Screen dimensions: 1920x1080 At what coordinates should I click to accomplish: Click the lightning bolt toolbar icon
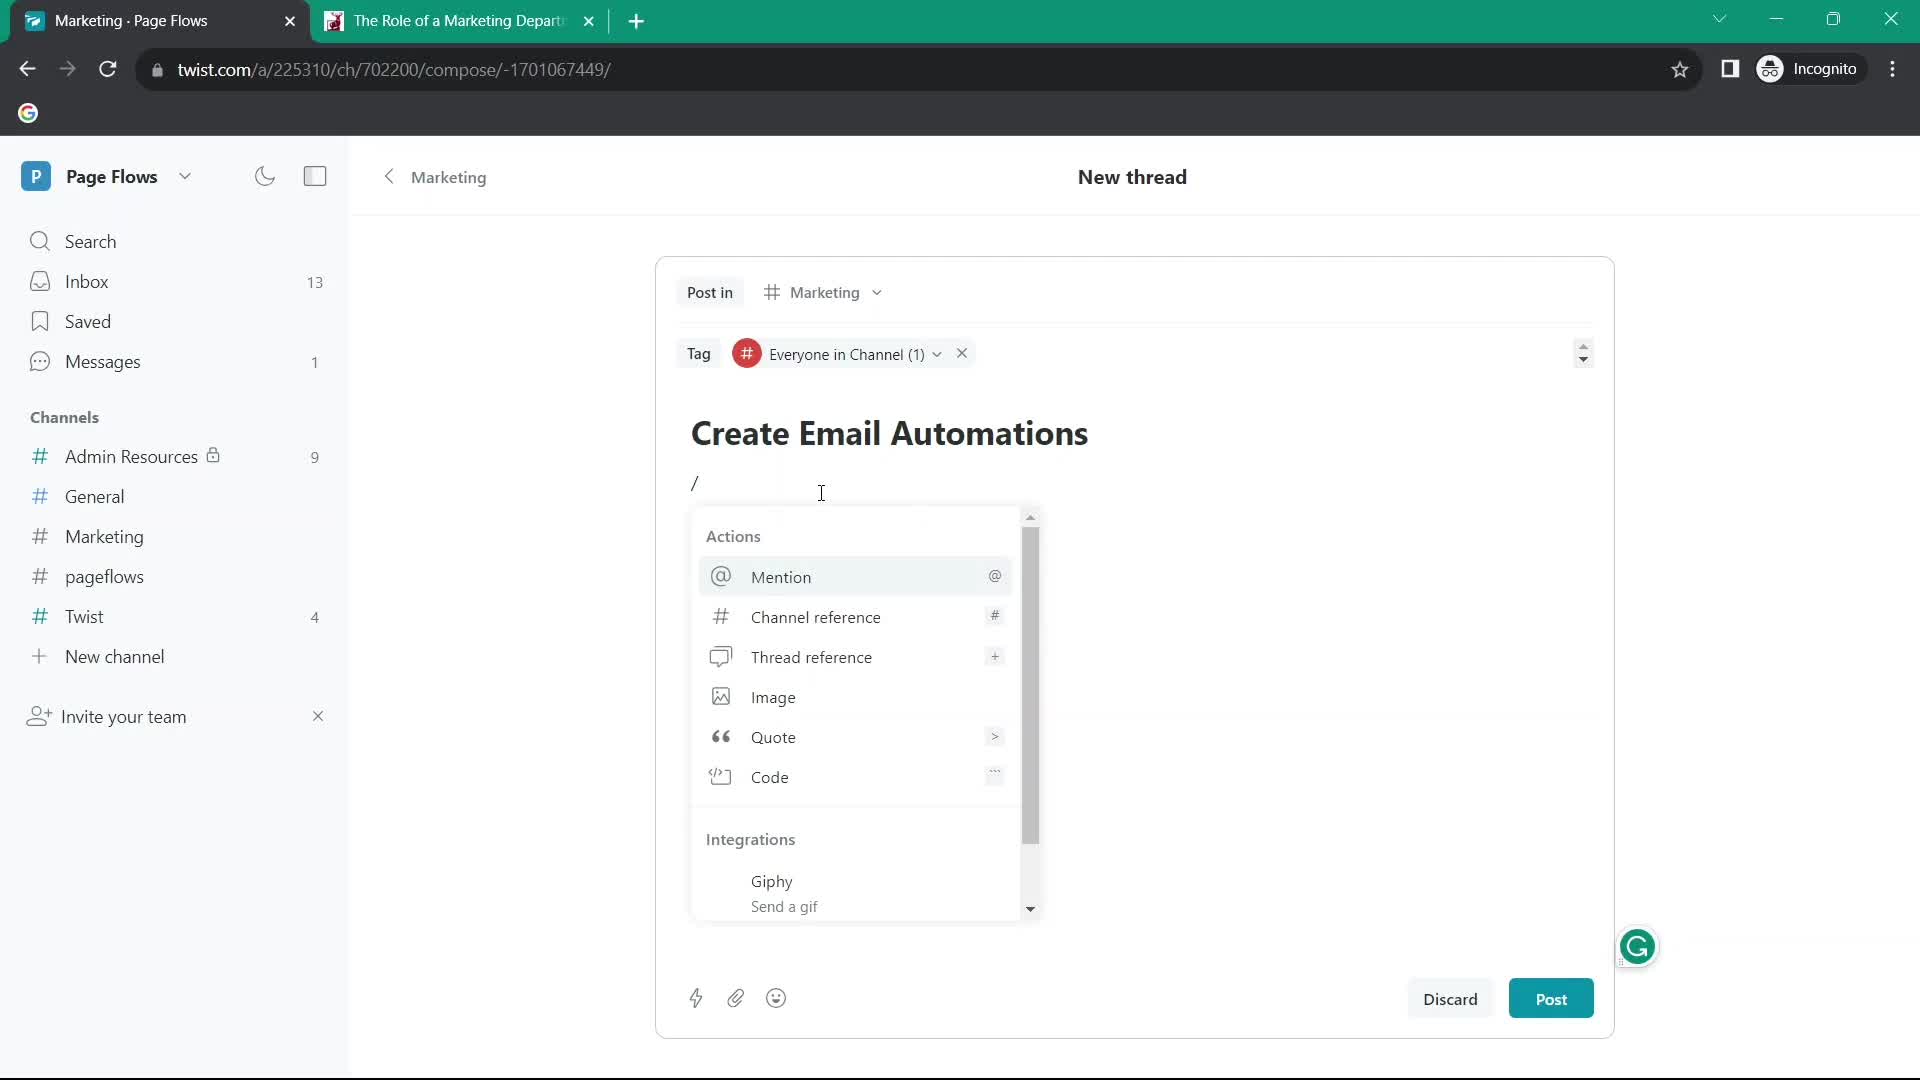(x=696, y=998)
